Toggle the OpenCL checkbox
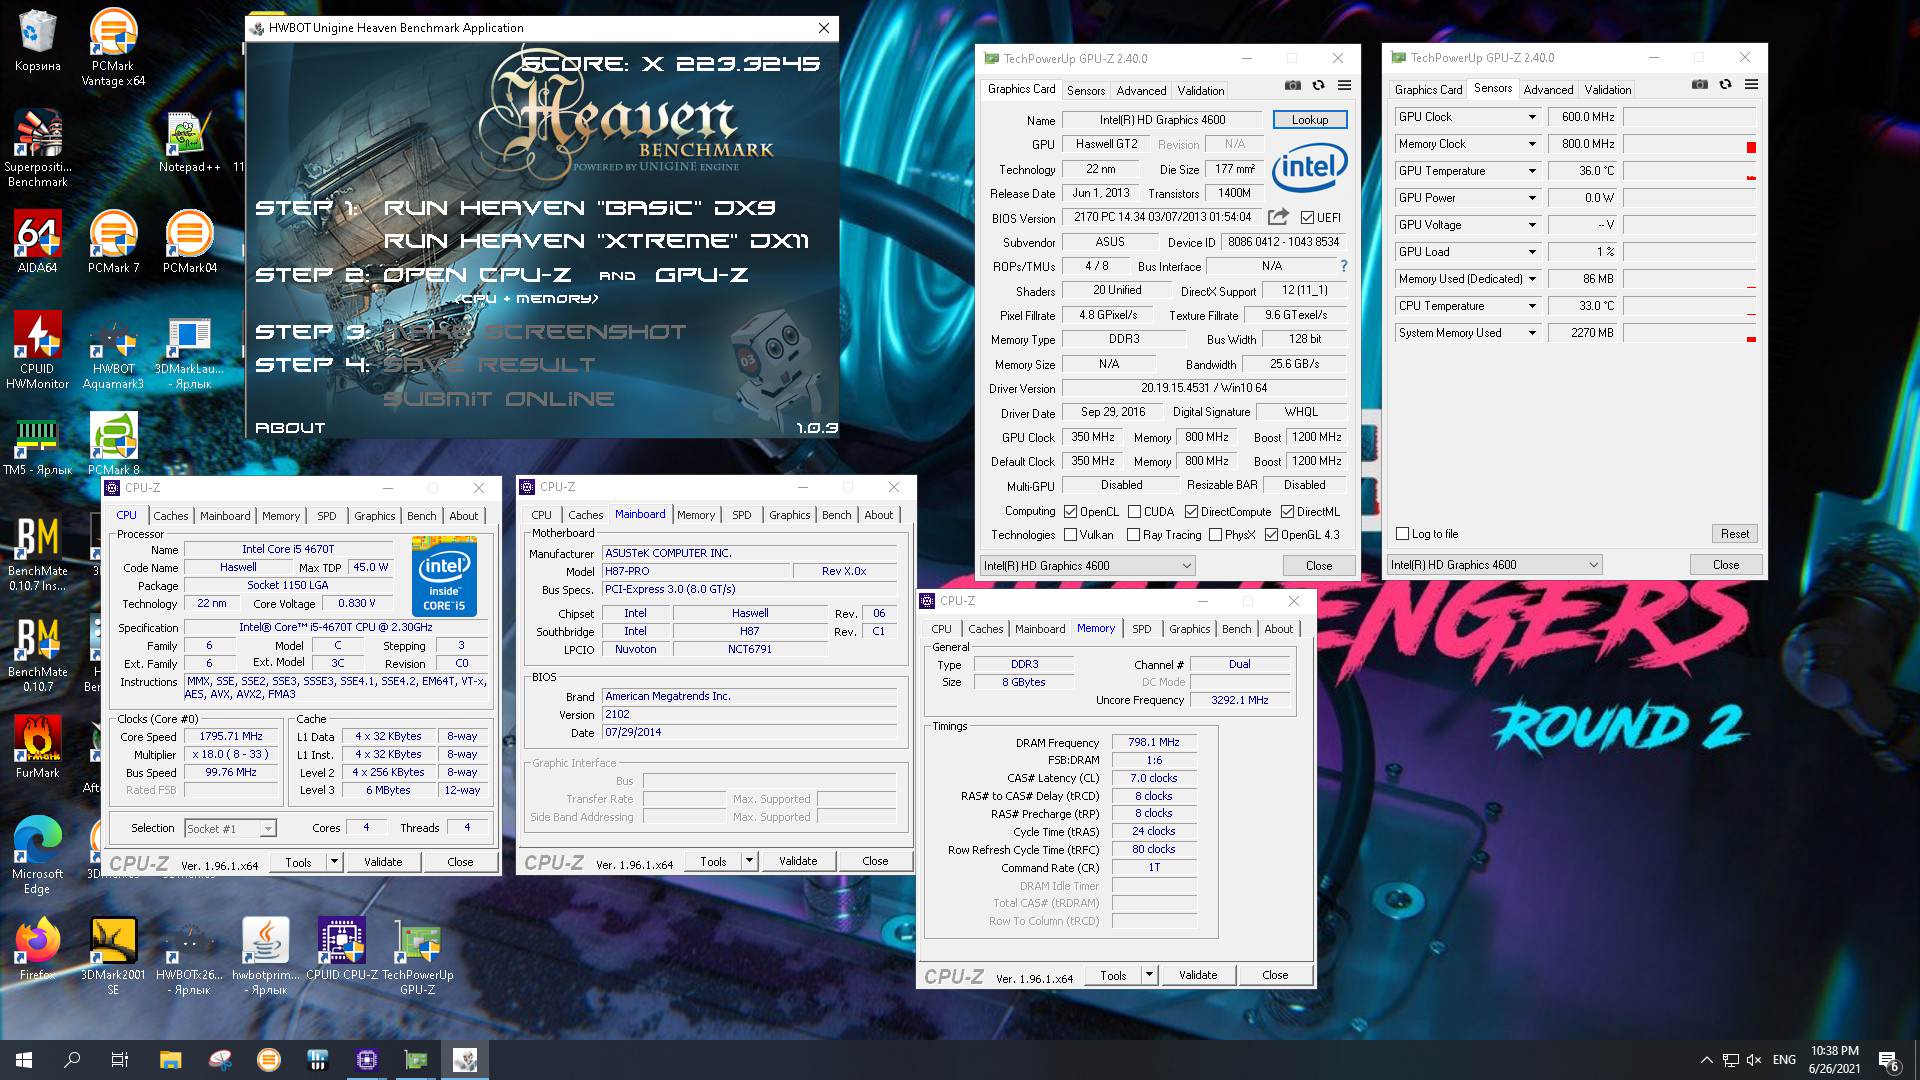The width and height of the screenshot is (1920, 1080). (1071, 512)
